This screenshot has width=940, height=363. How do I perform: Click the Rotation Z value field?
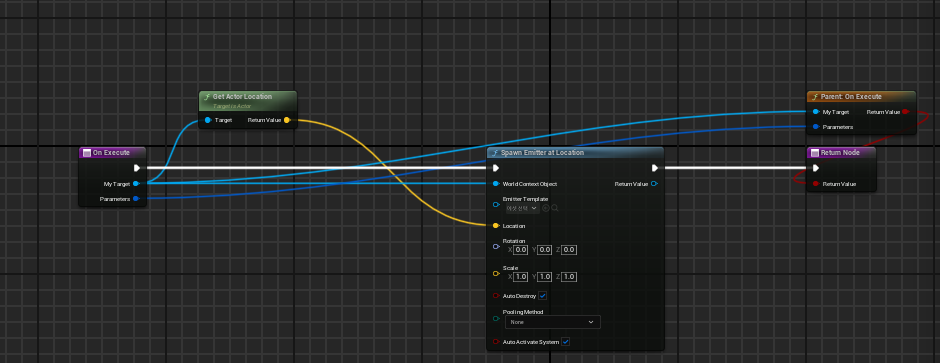pyautogui.click(x=569, y=250)
